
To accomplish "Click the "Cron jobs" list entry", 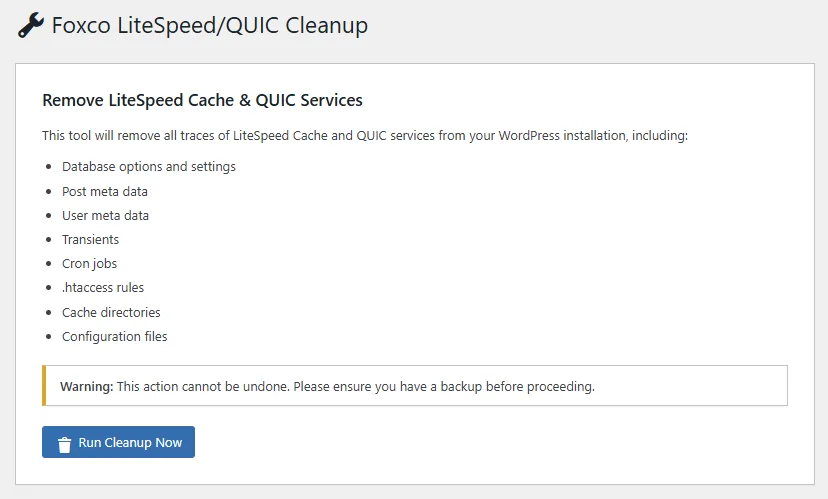I will pos(89,264).
